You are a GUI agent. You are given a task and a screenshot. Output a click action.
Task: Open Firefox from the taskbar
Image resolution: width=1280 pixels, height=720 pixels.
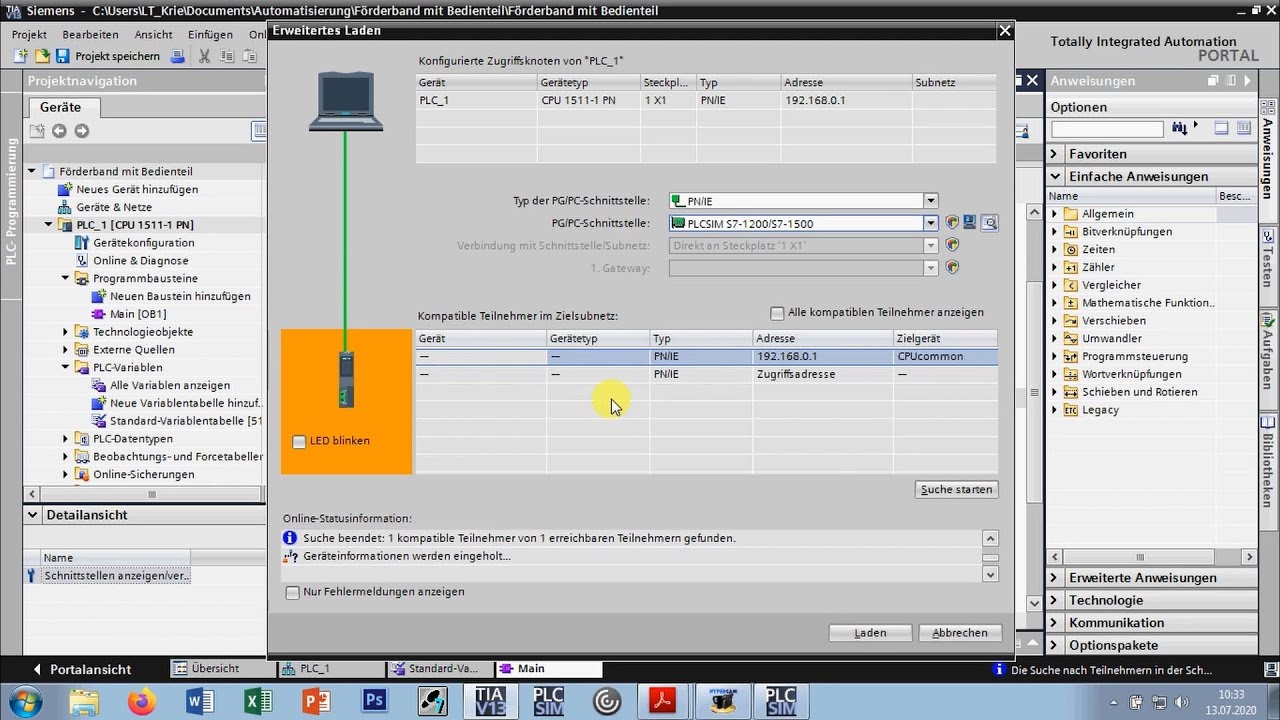point(143,701)
